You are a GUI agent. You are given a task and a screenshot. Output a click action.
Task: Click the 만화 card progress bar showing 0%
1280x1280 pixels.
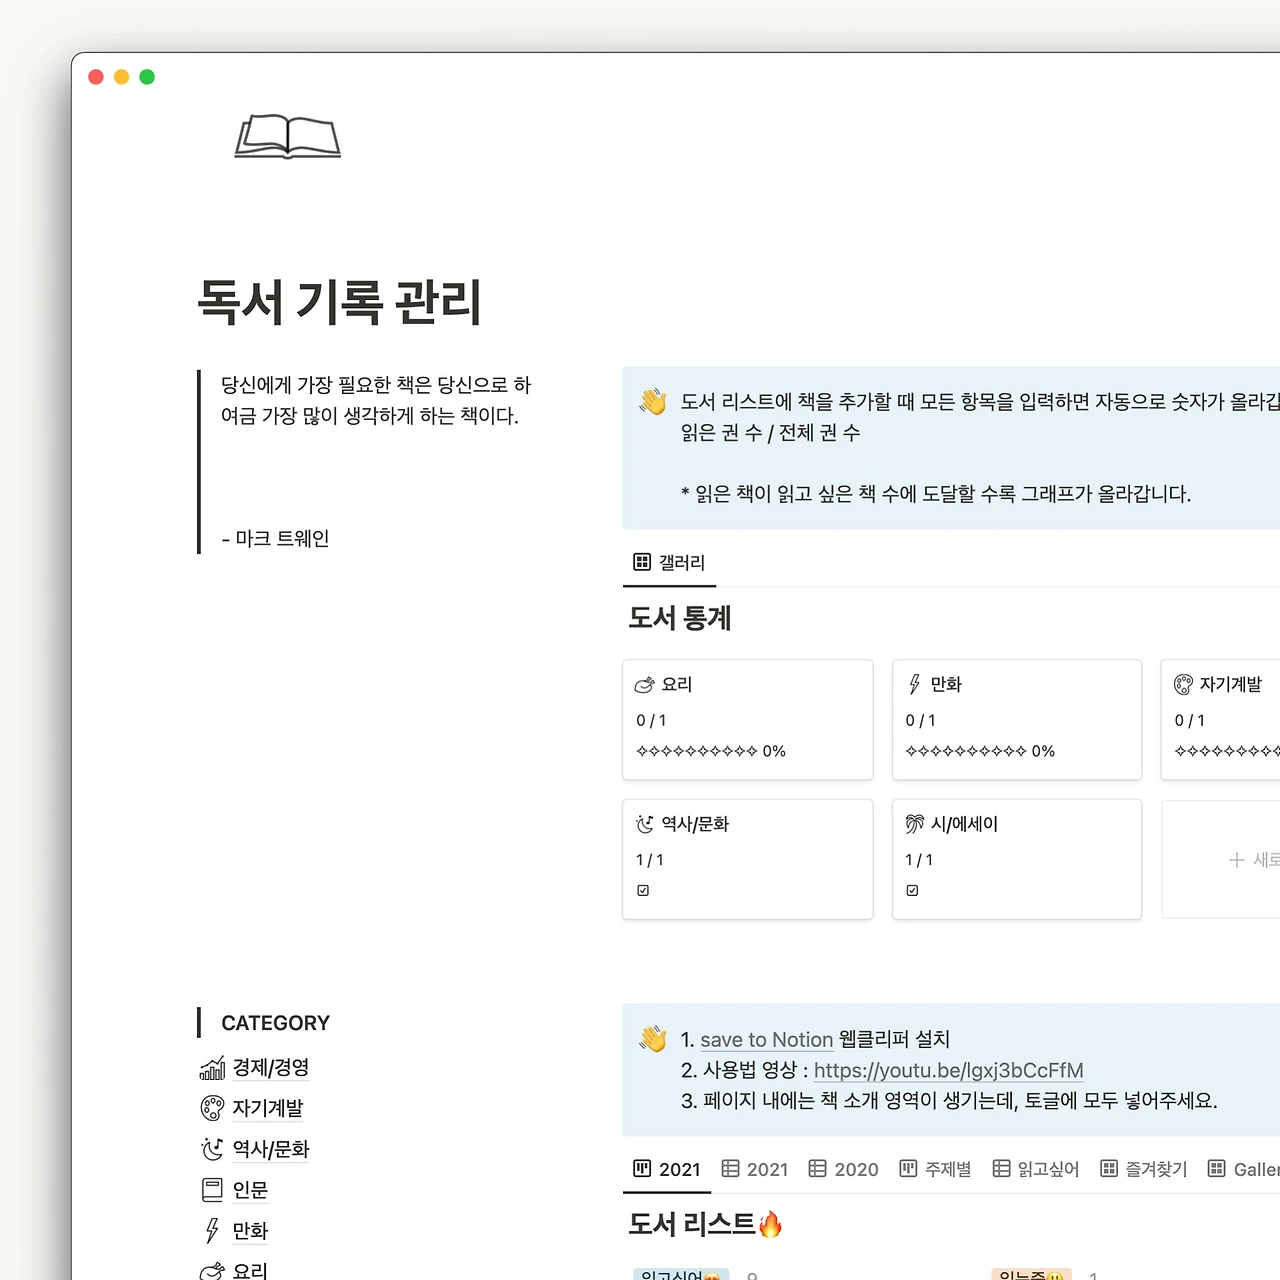coord(980,751)
